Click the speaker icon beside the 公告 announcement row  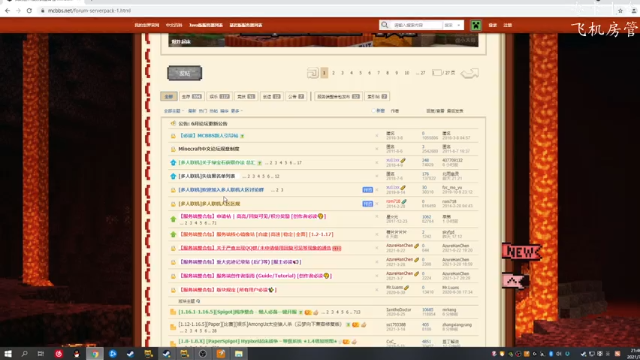point(173,123)
